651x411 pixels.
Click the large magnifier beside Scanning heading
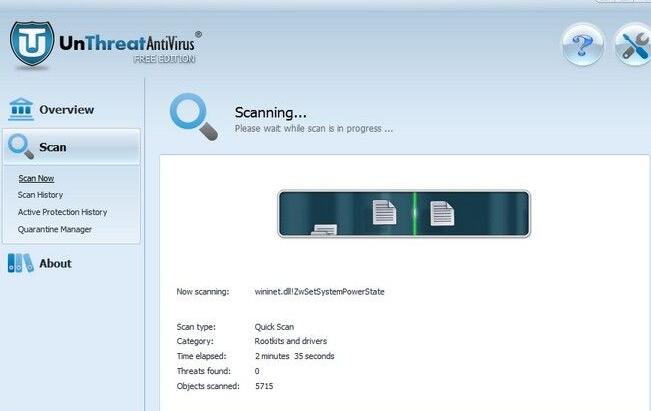pyautogui.click(x=193, y=117)
